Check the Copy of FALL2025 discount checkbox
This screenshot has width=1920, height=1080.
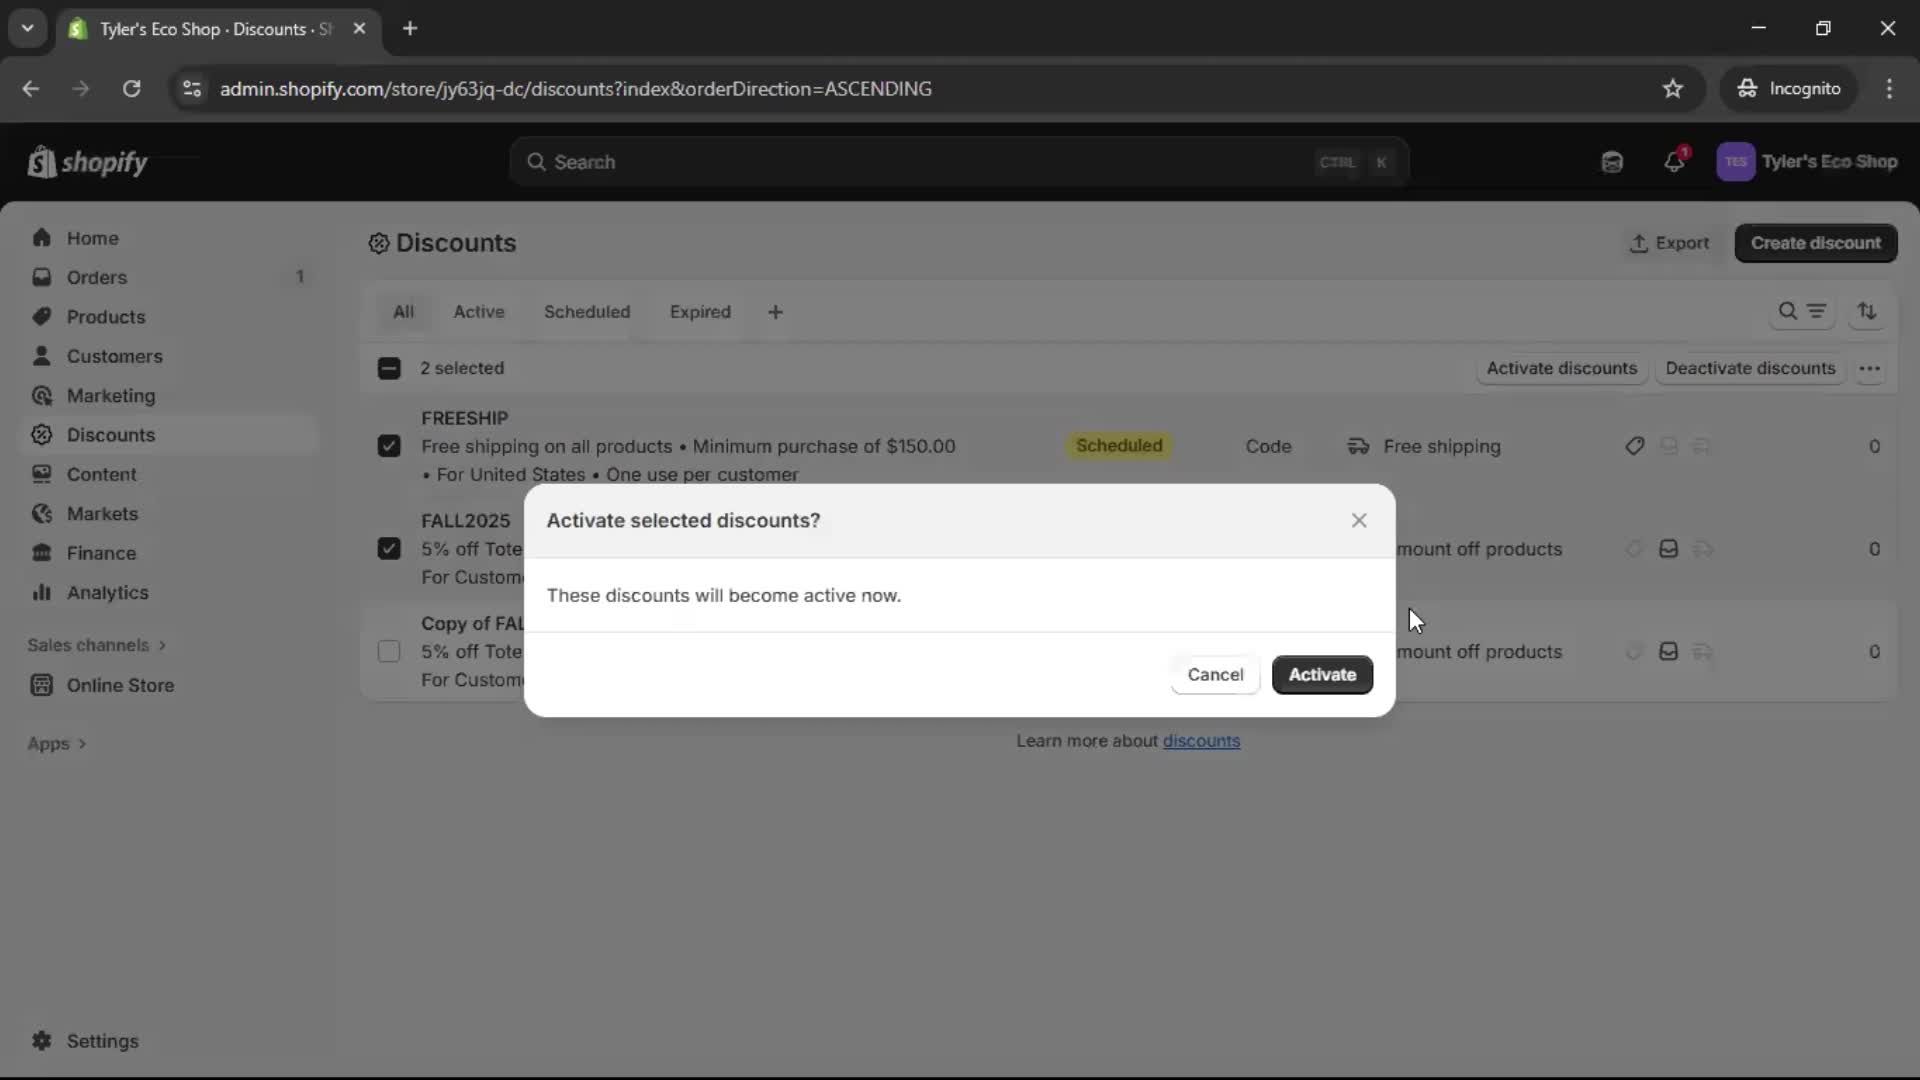coord(389,651)
